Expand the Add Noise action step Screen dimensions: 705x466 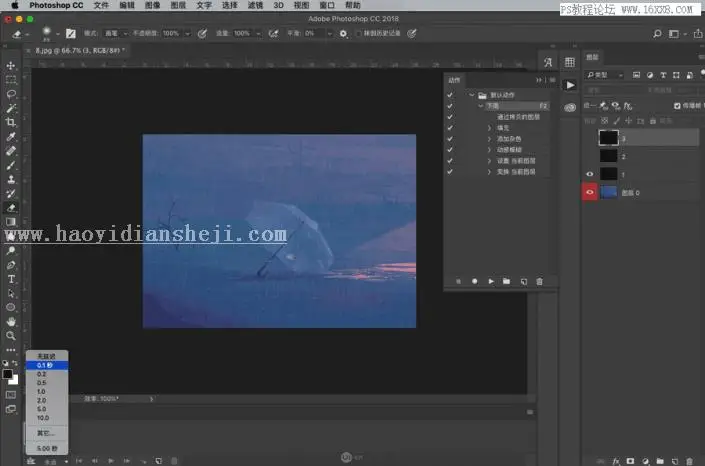tap(490, 139)
